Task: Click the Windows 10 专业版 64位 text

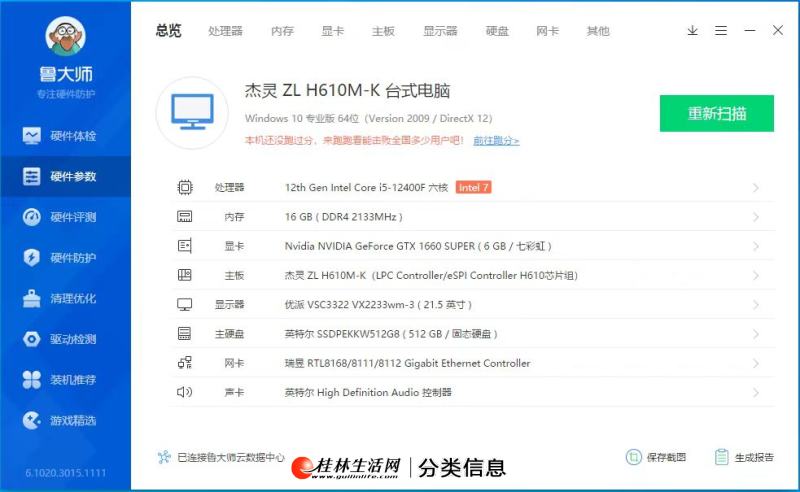Action: point(368,118)
